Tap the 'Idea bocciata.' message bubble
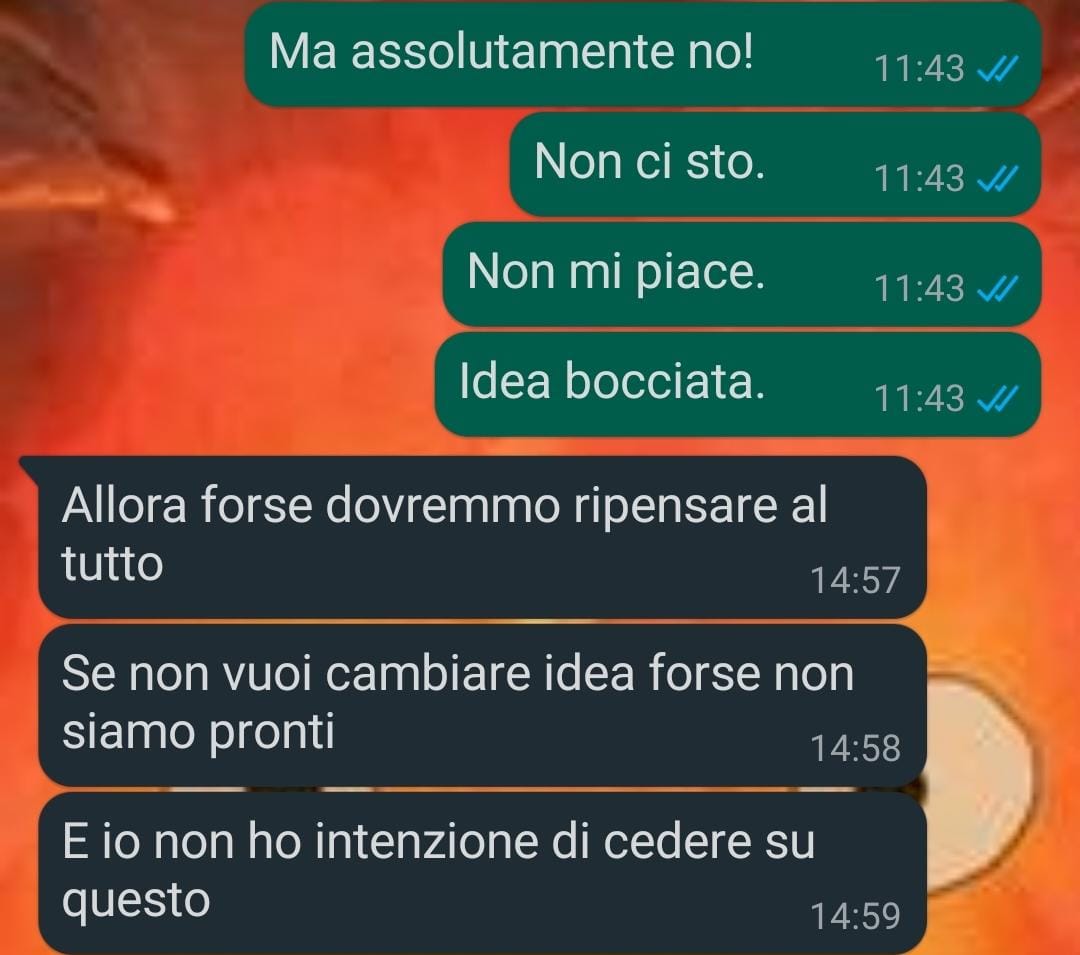The image size is (1080, 955). point(738,384)
